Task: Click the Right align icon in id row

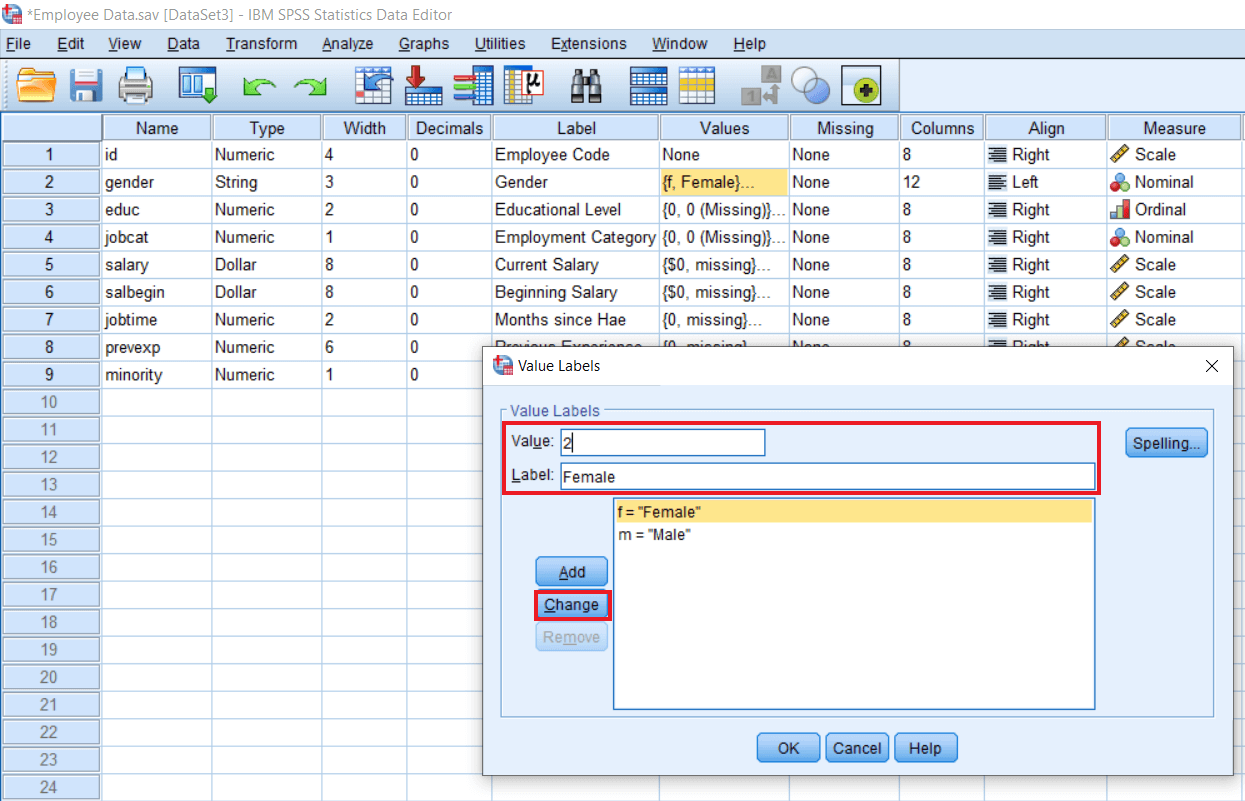Action: (998, 155)
